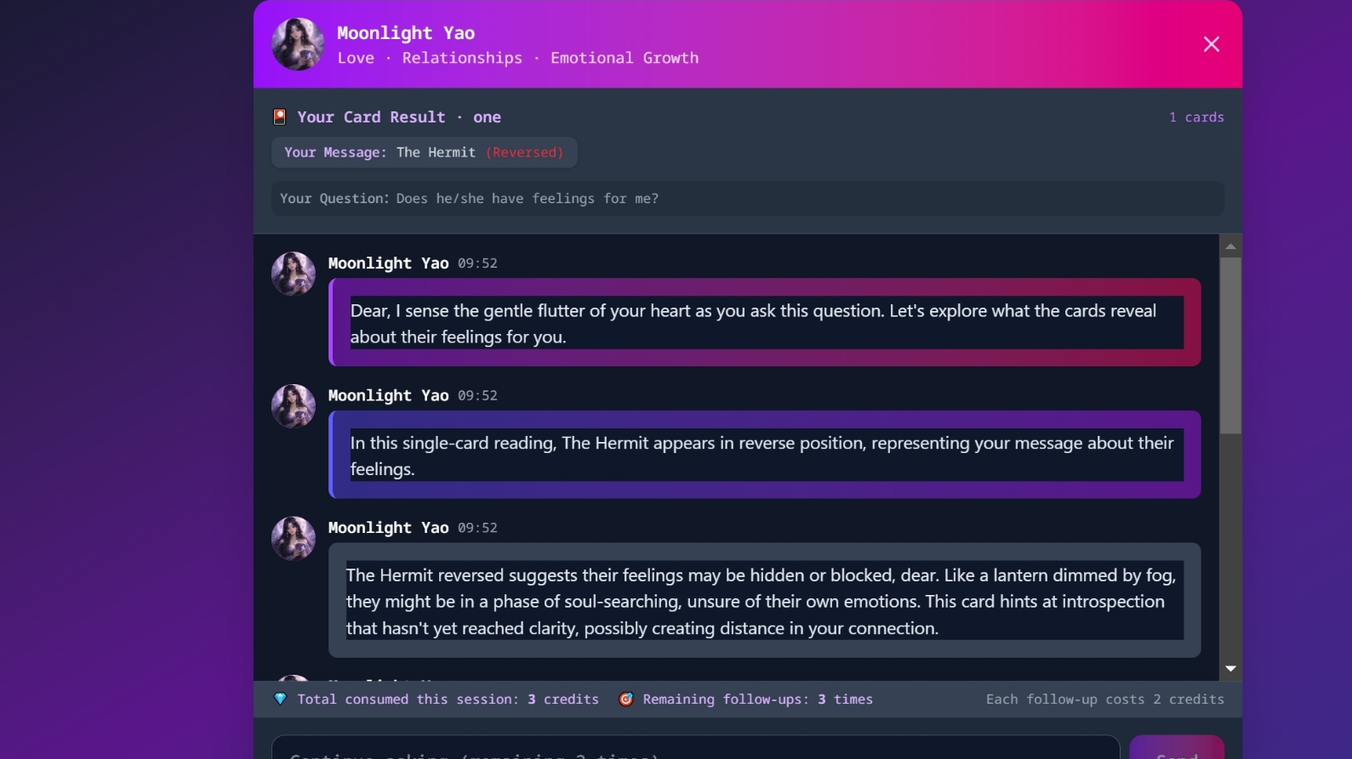The height and width of the screenshot is (759, 1352).
Task: Click the first message bubble about gentle flutter
Action: pyautogui.click(x=765, y=322)
